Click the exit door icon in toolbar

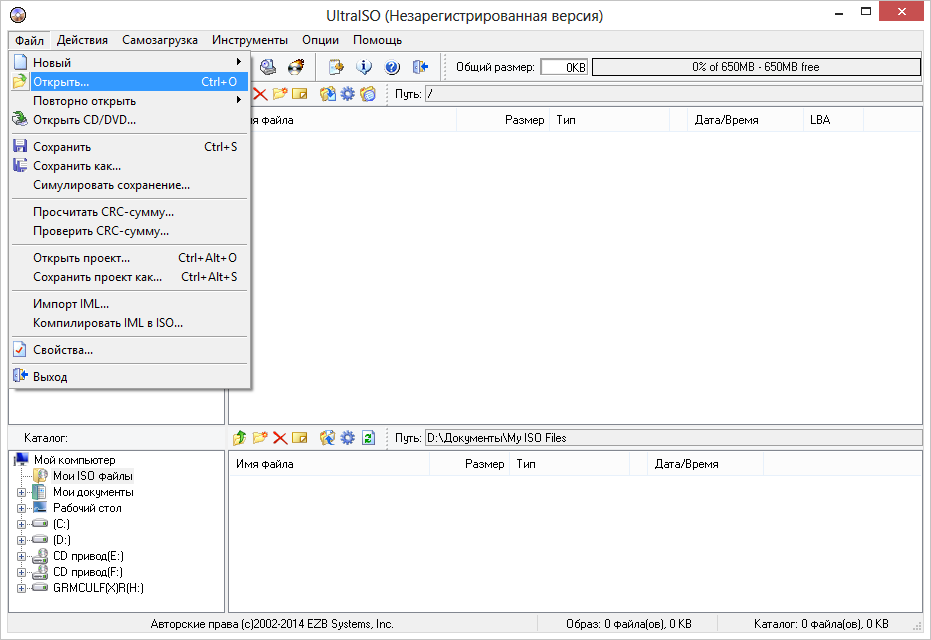(x=420, y=67)
